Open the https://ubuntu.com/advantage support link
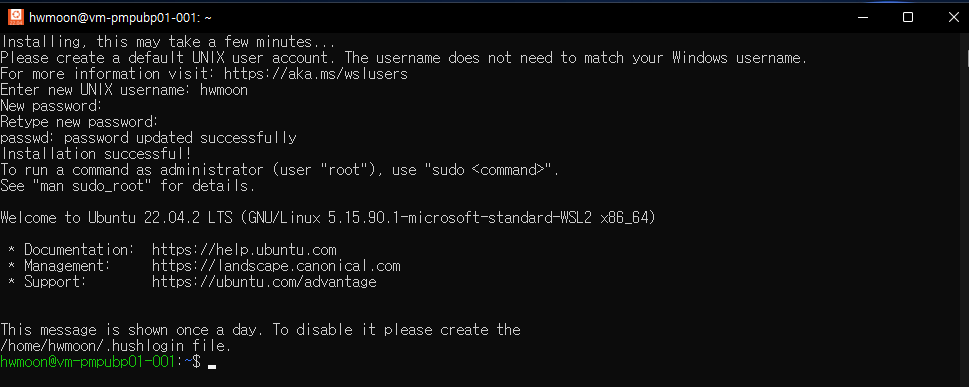Viewport: 969px width, 387px height. (264, 283)
